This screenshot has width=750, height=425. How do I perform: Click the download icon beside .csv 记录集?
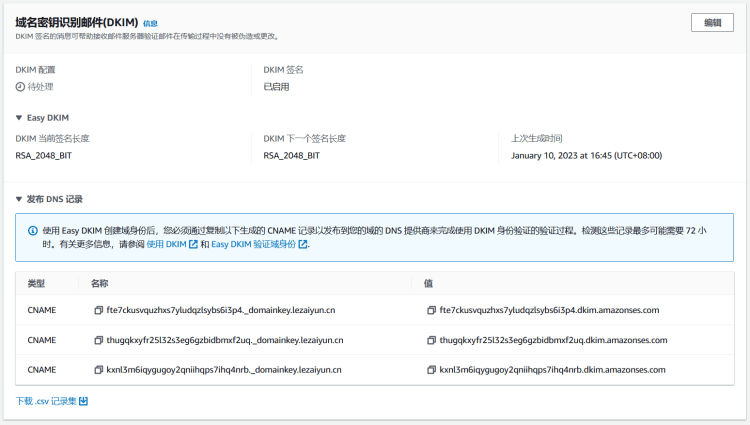84,401
